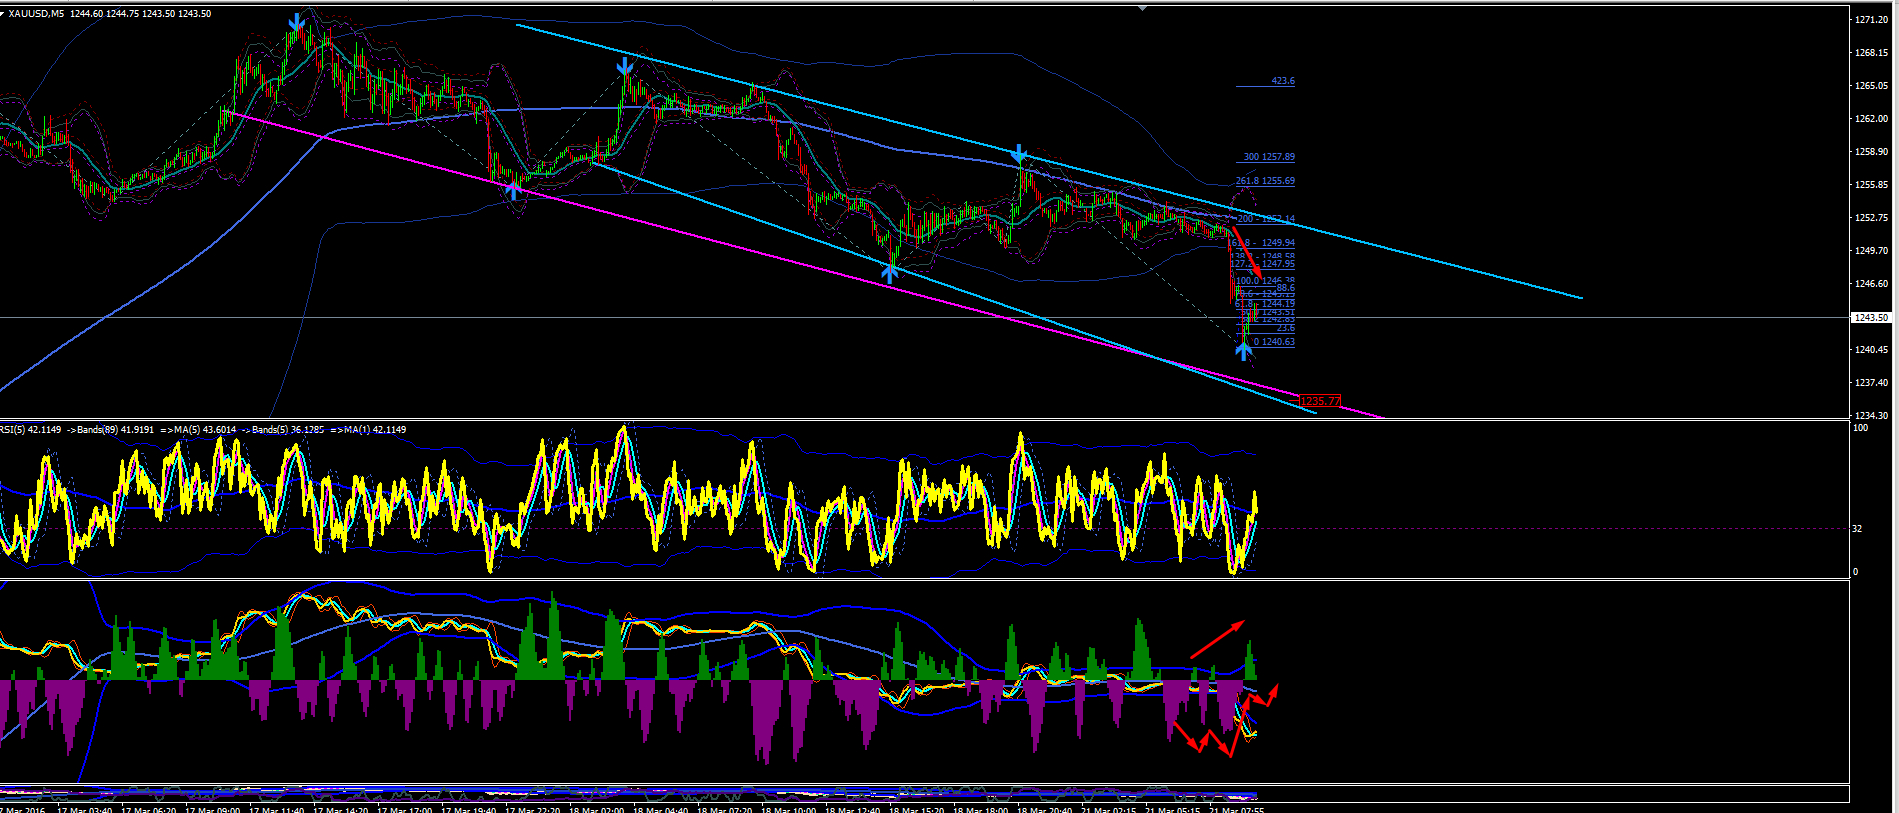The image size is (1899, 813).
Task: Click the 423.6 Fibonacci level label
Action: (x=1283, y=81)
